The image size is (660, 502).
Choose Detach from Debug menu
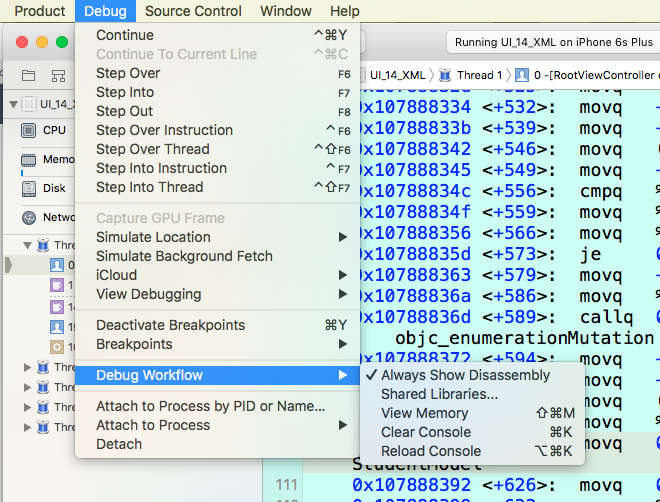pos(217,444)
